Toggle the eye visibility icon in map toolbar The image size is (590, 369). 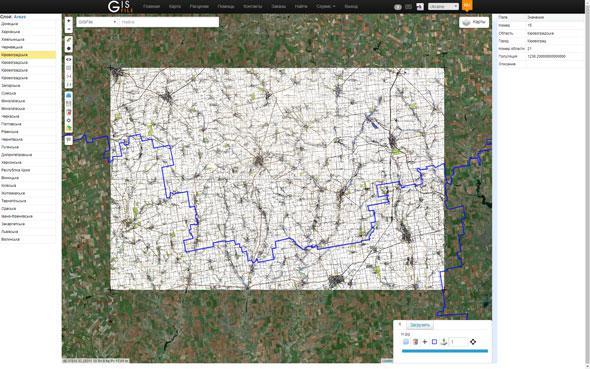point(68,59)
